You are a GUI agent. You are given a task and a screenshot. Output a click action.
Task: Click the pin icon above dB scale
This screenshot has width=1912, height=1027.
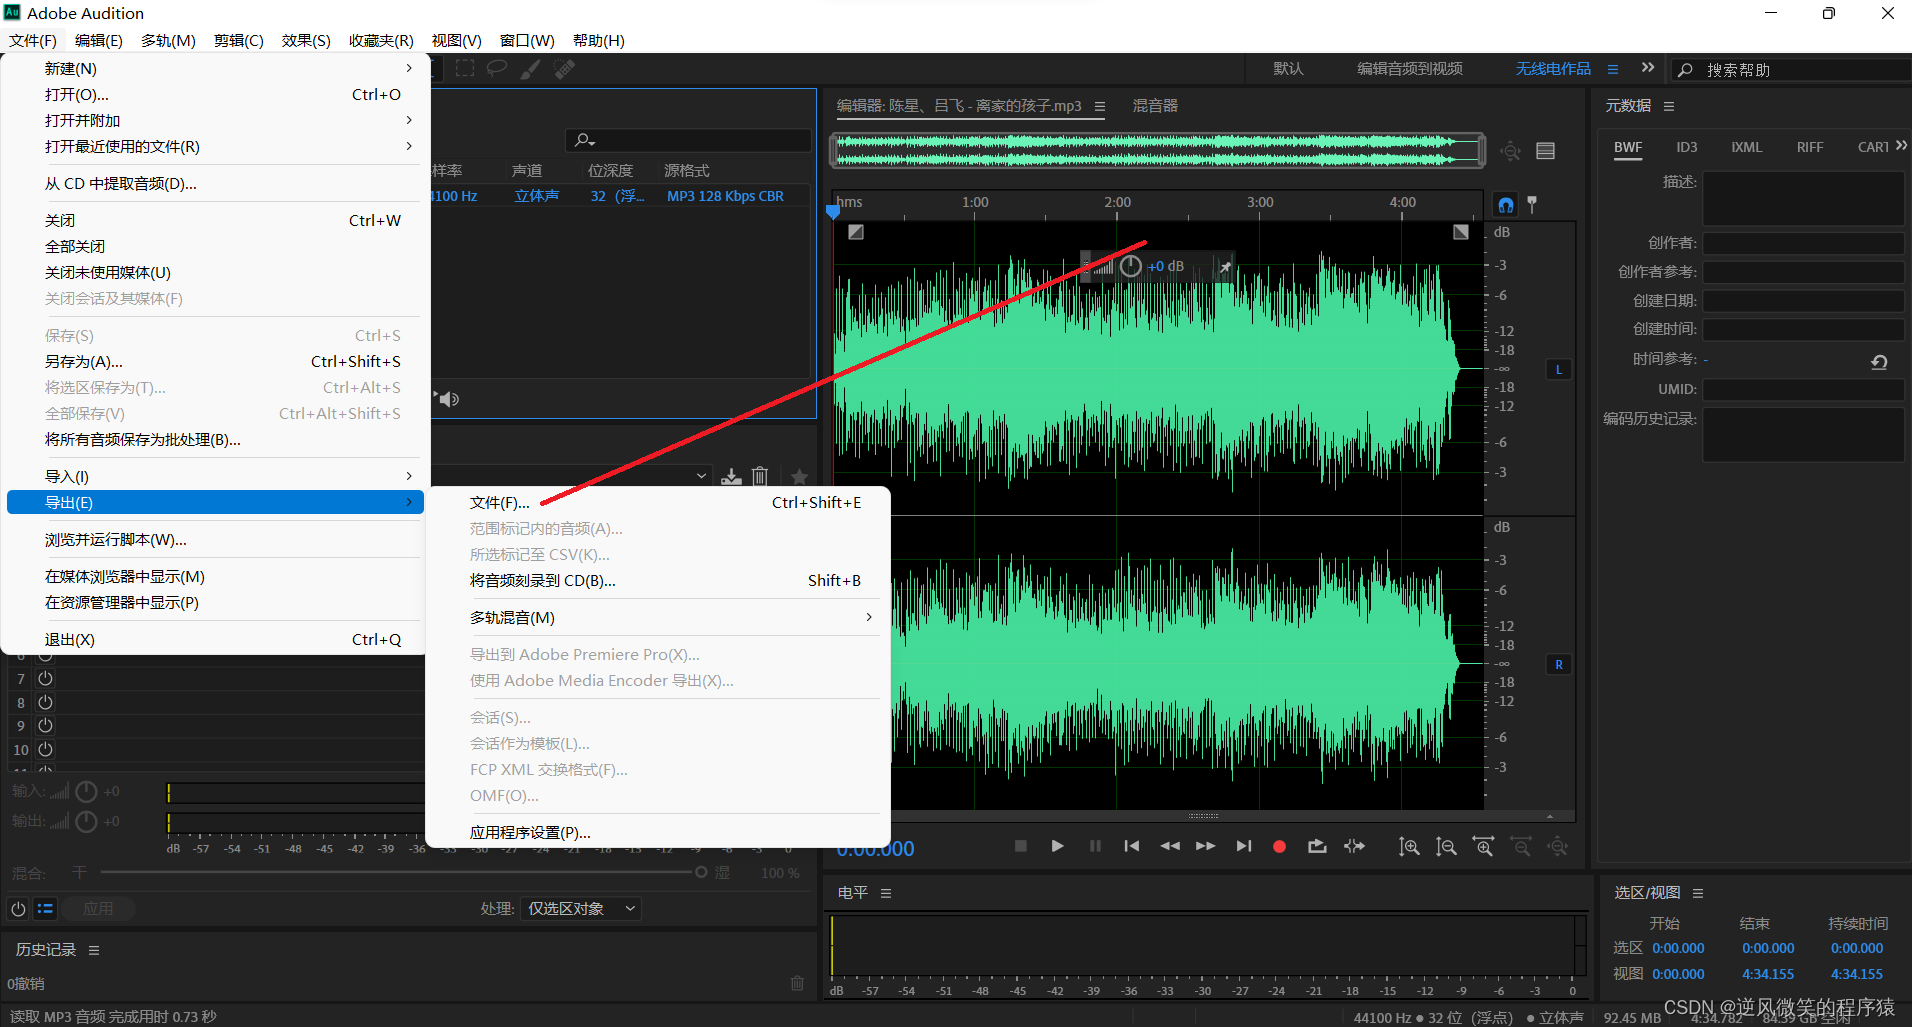[1532, 204]
